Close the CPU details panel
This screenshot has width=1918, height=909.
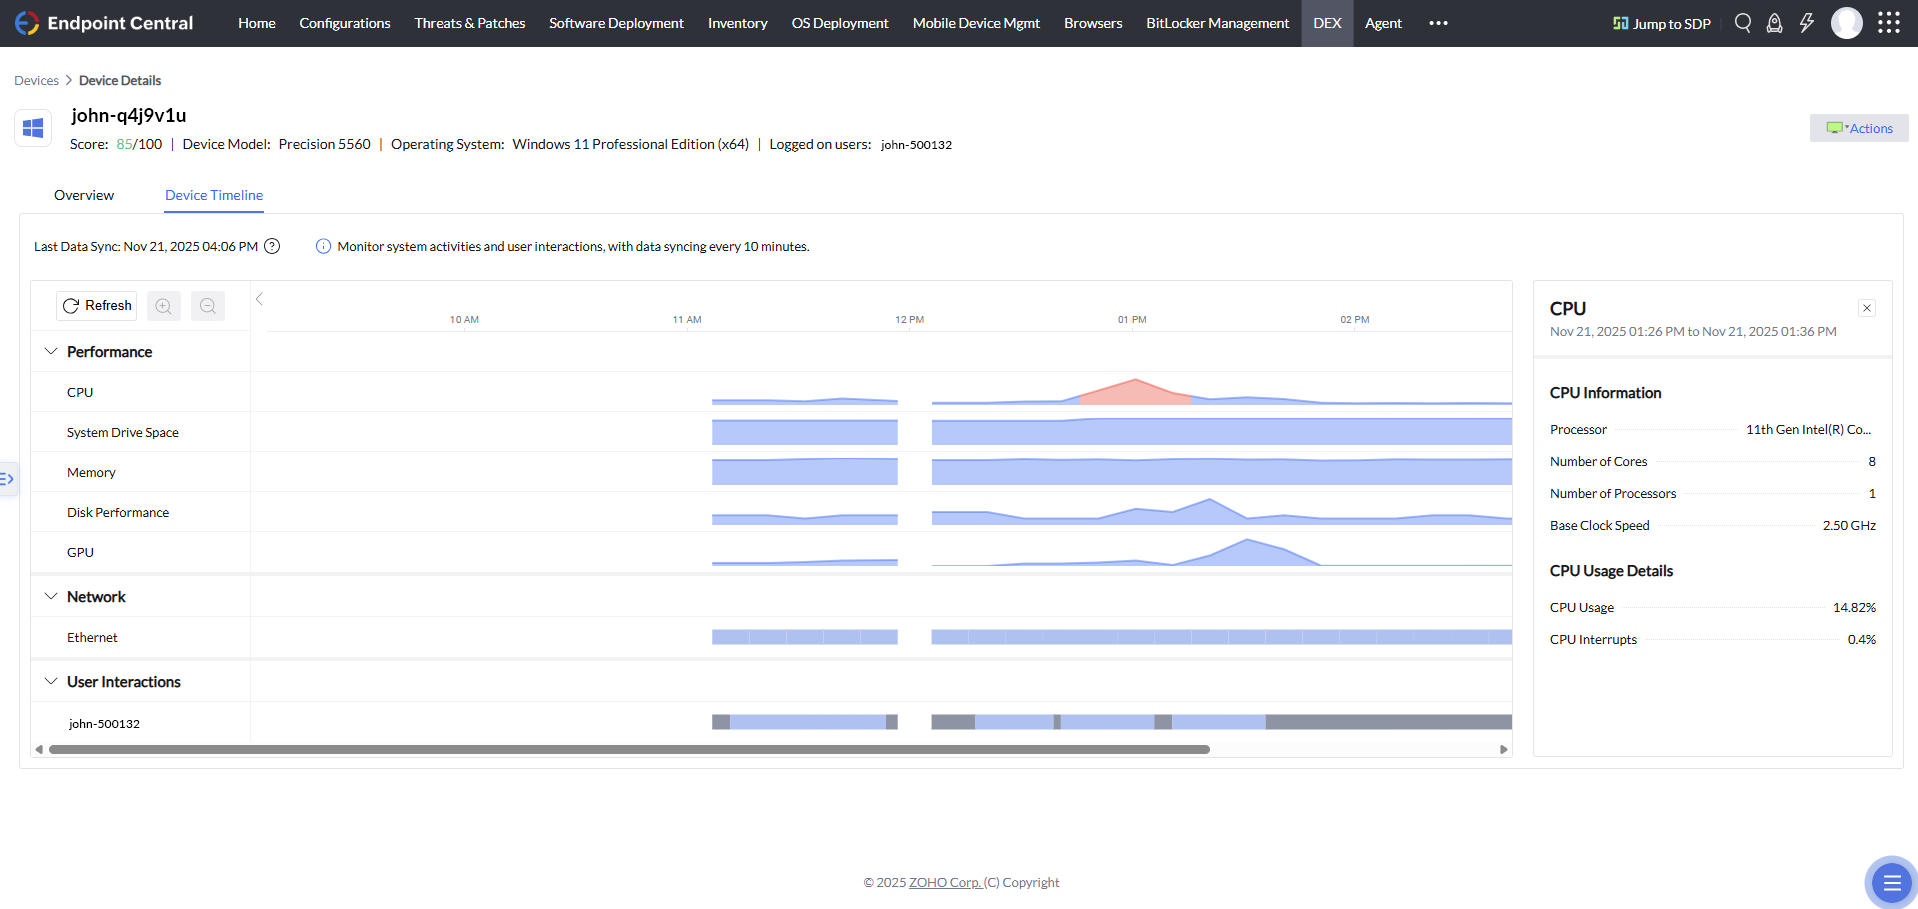pos(1866,308)
